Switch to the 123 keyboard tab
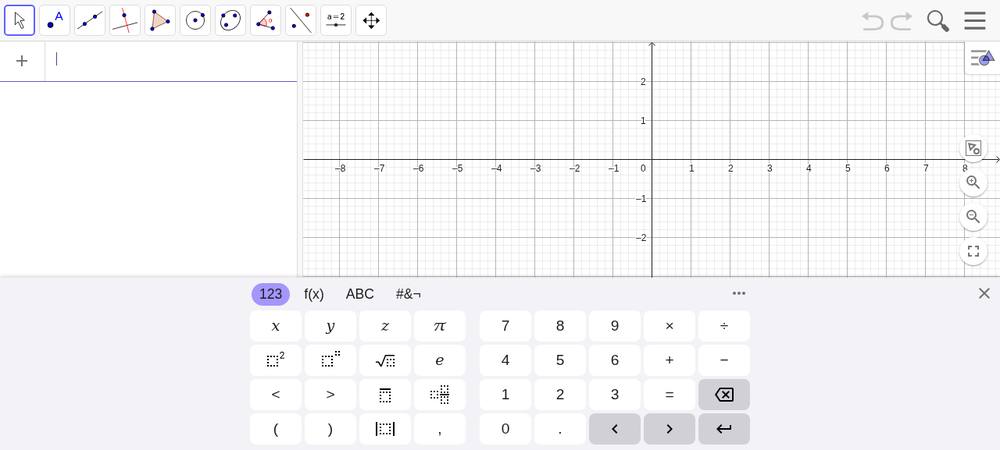1000x450 pixels. point(270,294)
